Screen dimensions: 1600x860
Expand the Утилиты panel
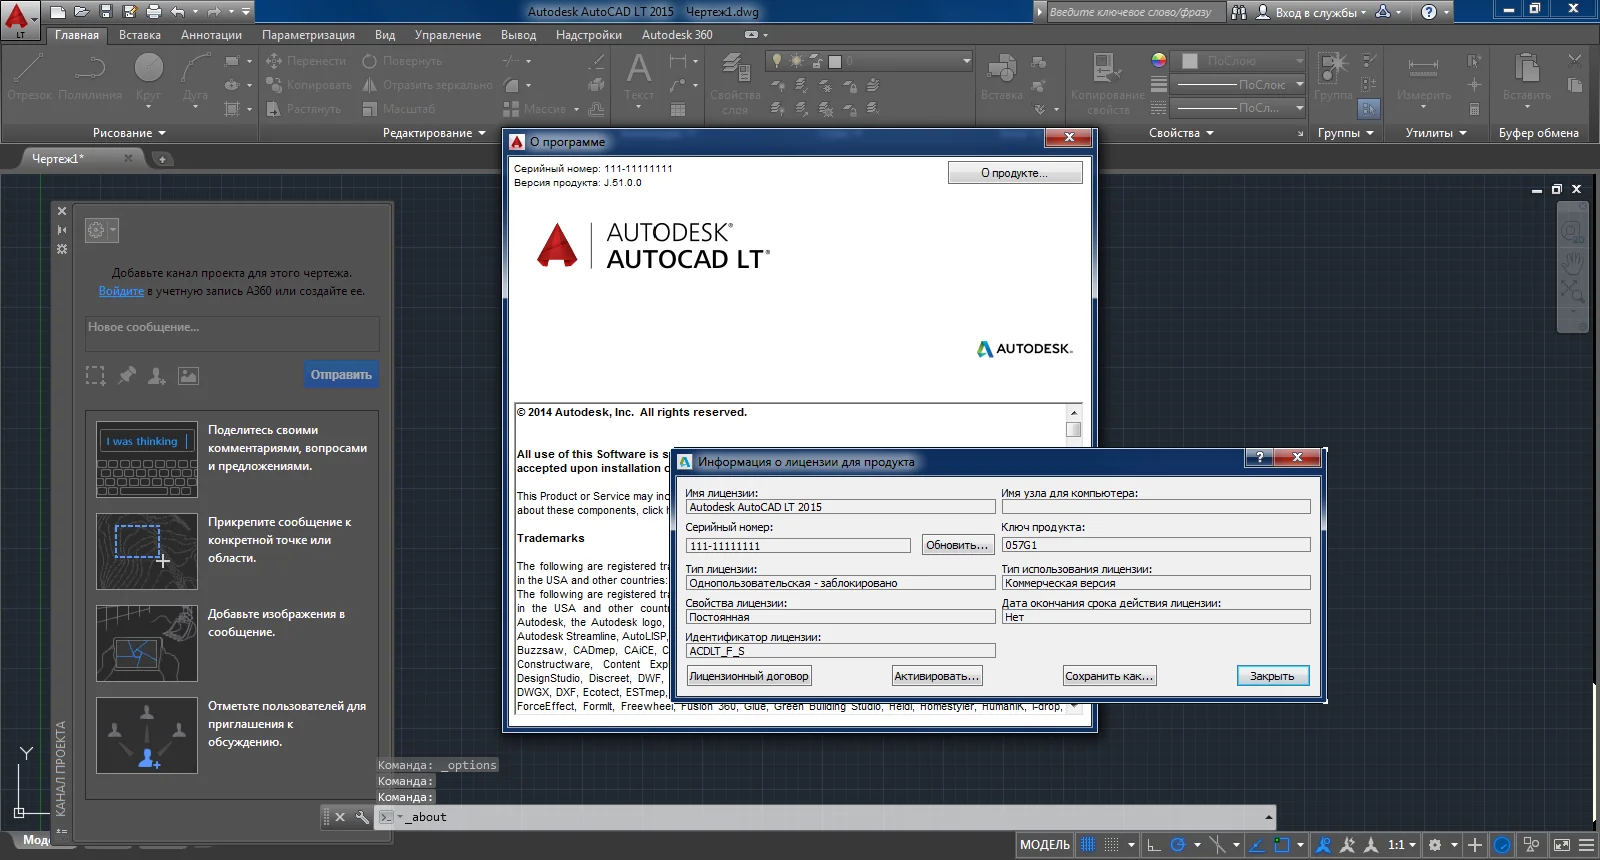point(1436,133)
